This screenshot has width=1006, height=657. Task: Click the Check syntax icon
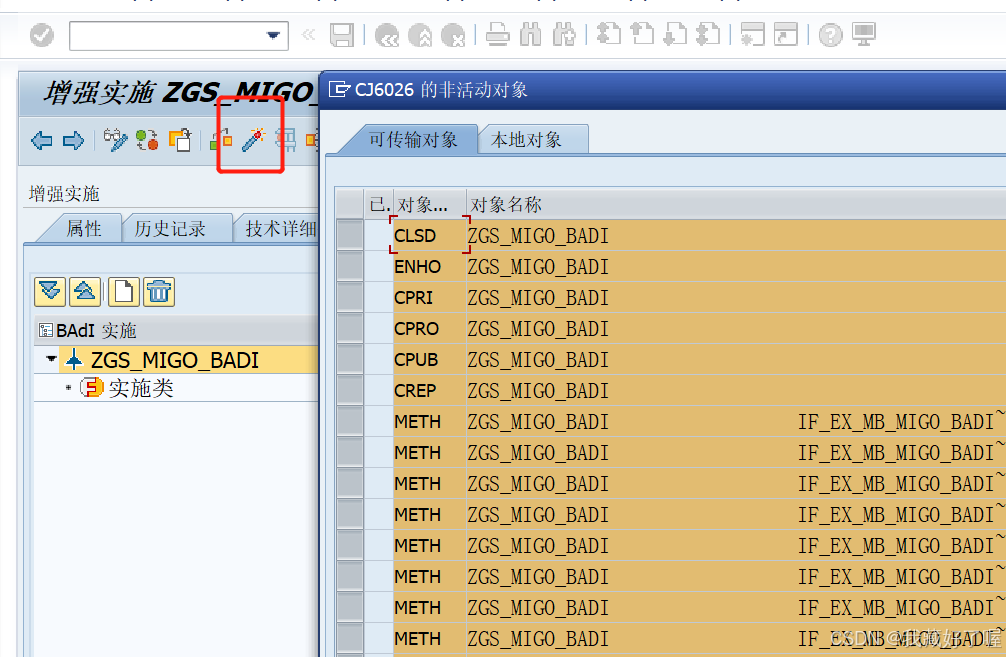(x=221, y=139)
